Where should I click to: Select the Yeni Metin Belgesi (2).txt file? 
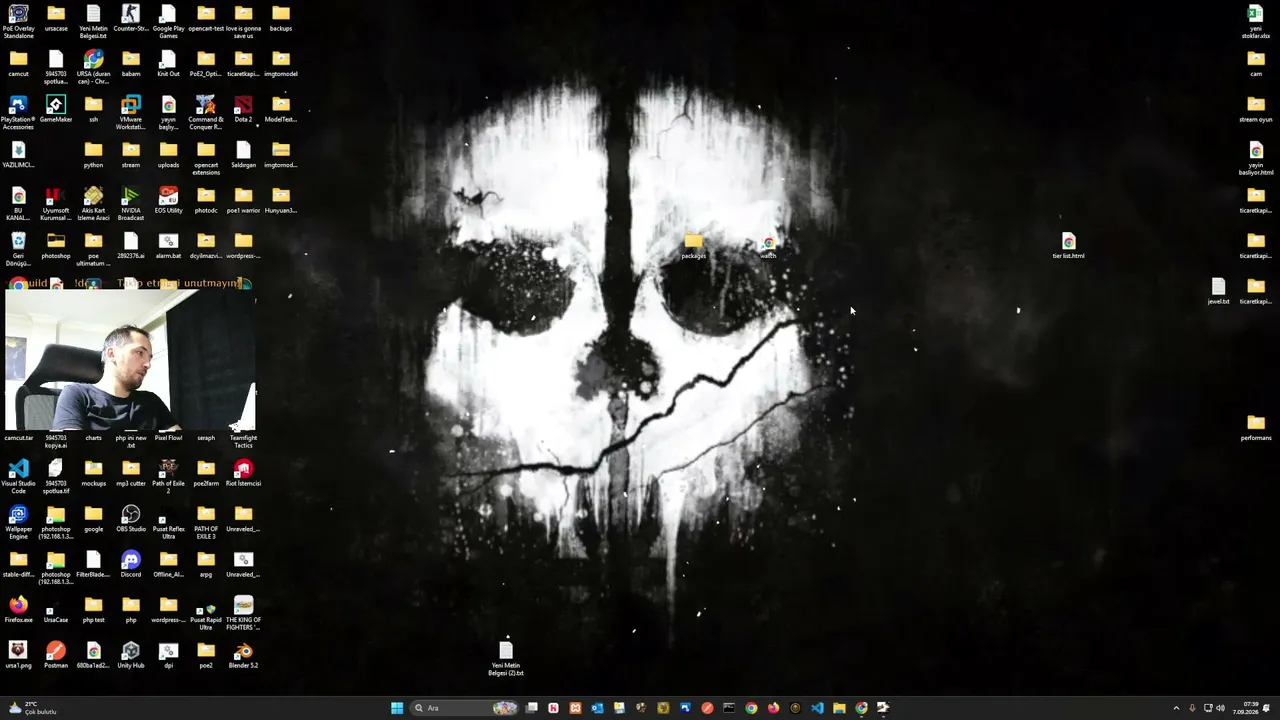coord(506,659)
